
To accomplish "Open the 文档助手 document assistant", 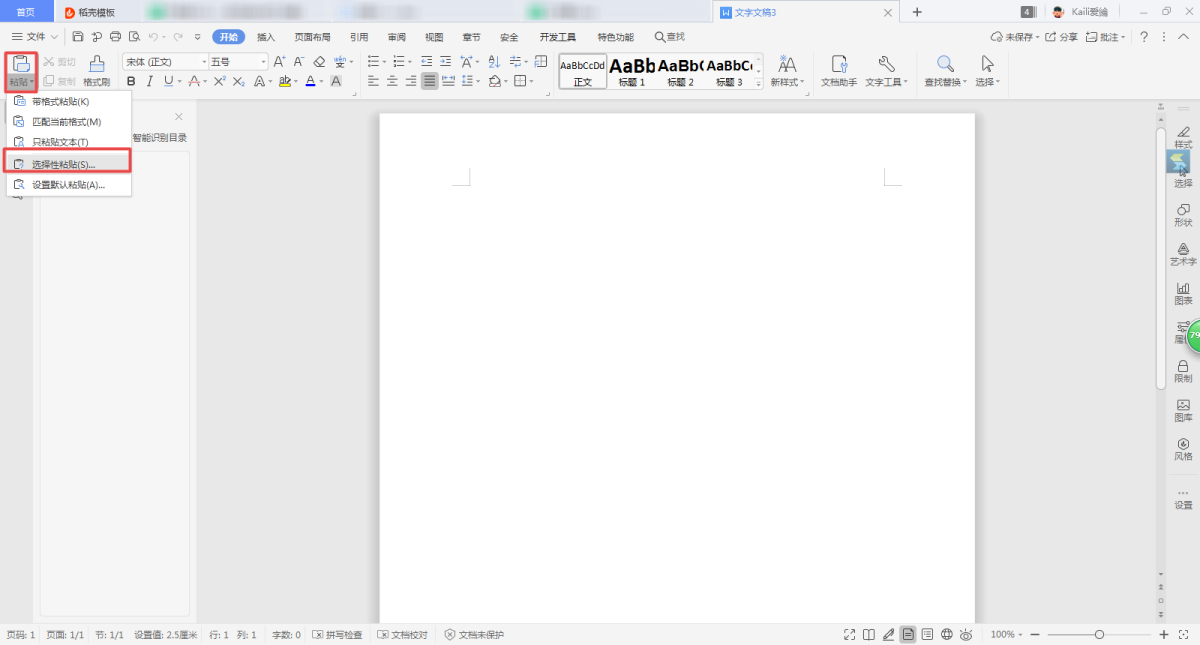I will click(x=838, y=65).
